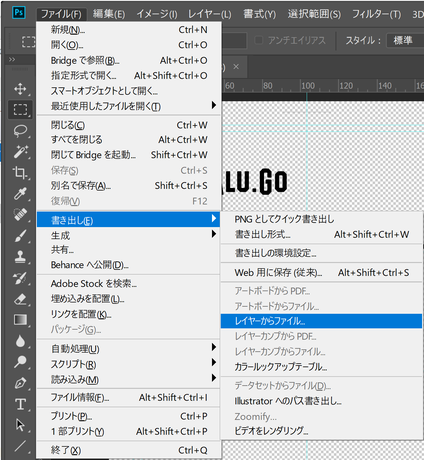The width and height of the screenshot is (424, 460).
Task: Select the Brush tool
Action: 20,236
